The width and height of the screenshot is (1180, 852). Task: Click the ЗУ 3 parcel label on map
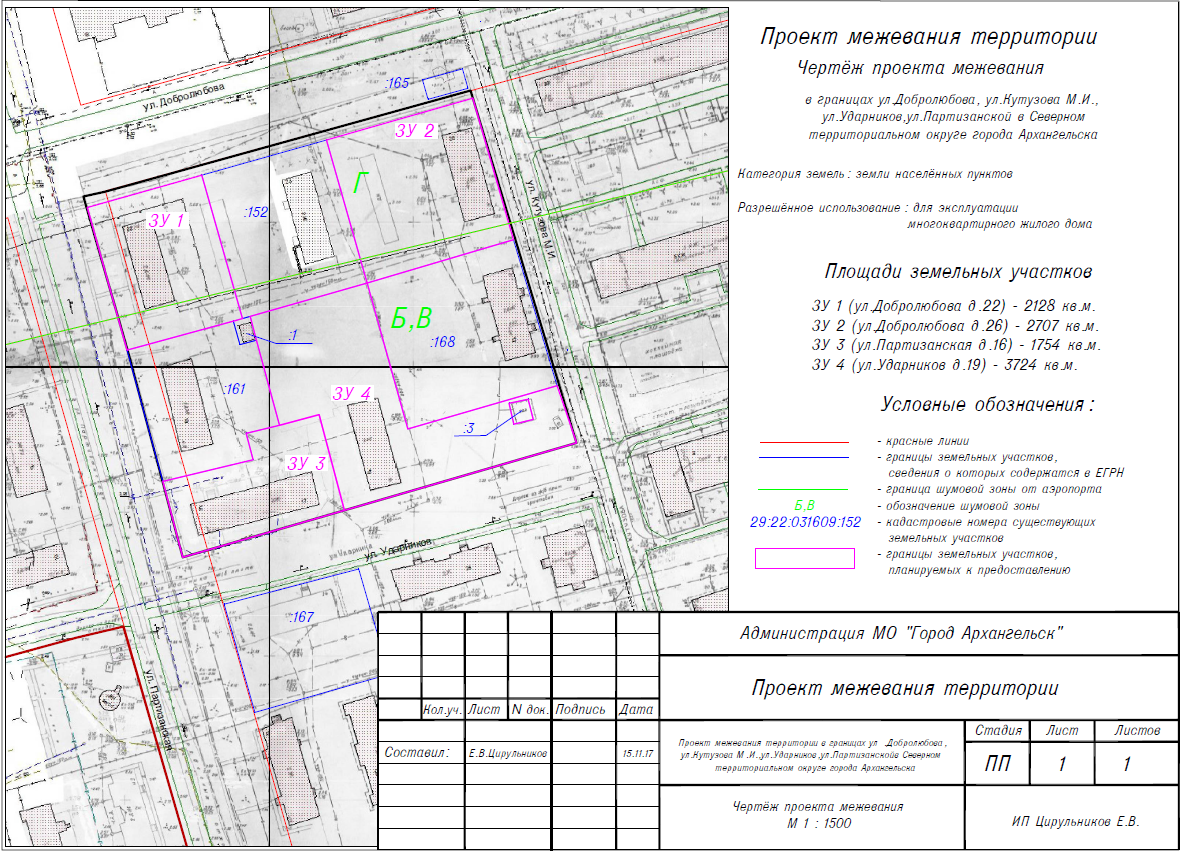pyautogui.click(x=306, y=463)
